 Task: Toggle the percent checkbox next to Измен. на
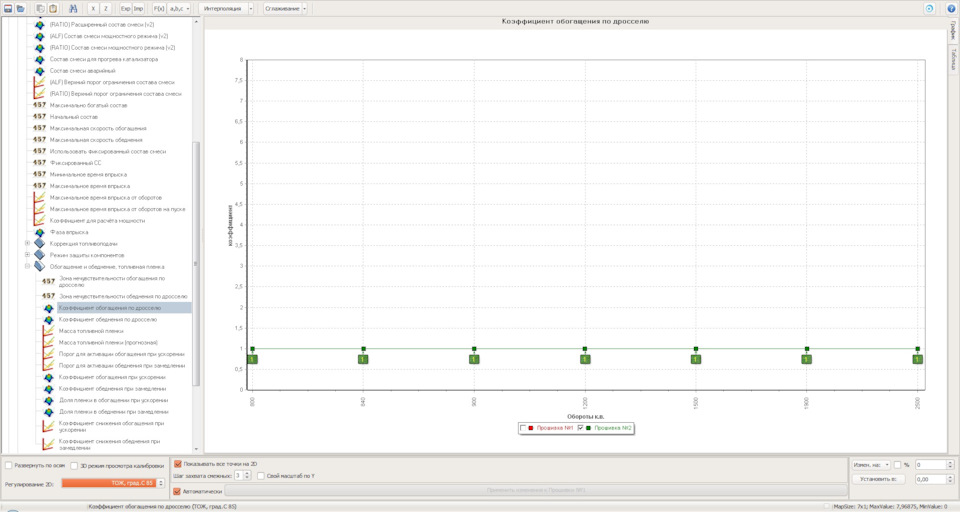897,465
